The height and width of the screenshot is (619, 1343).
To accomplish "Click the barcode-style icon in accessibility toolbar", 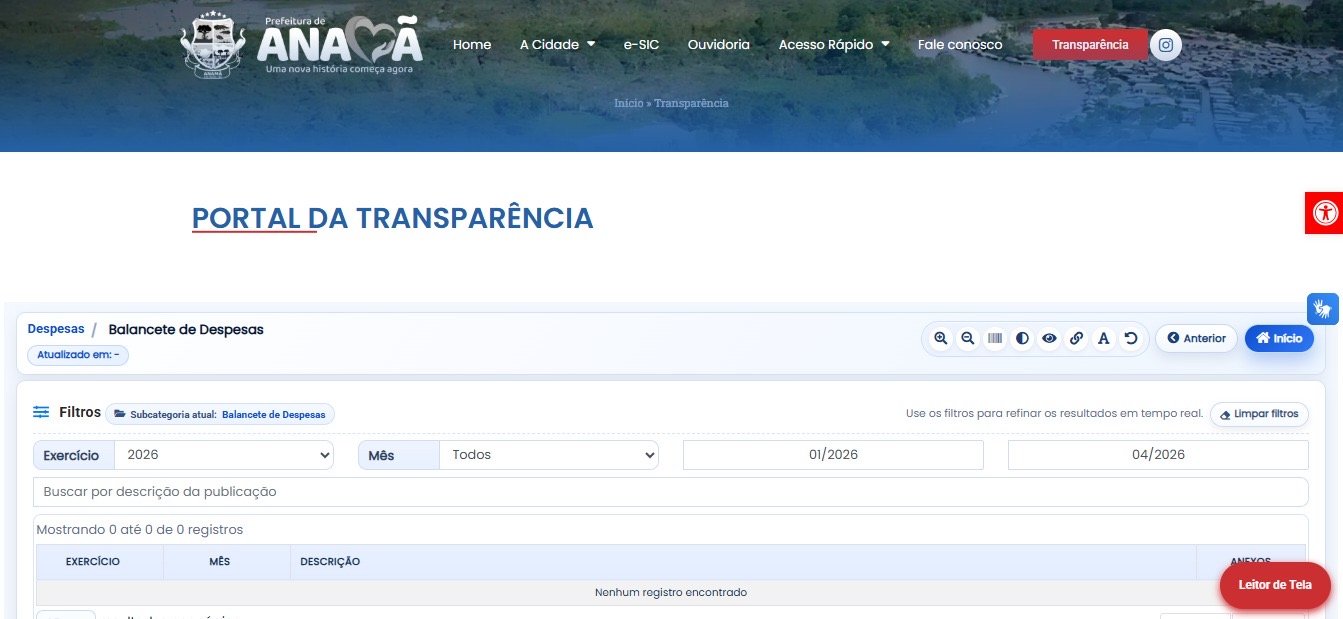I will pyautogui.click(x=995, y=339).
